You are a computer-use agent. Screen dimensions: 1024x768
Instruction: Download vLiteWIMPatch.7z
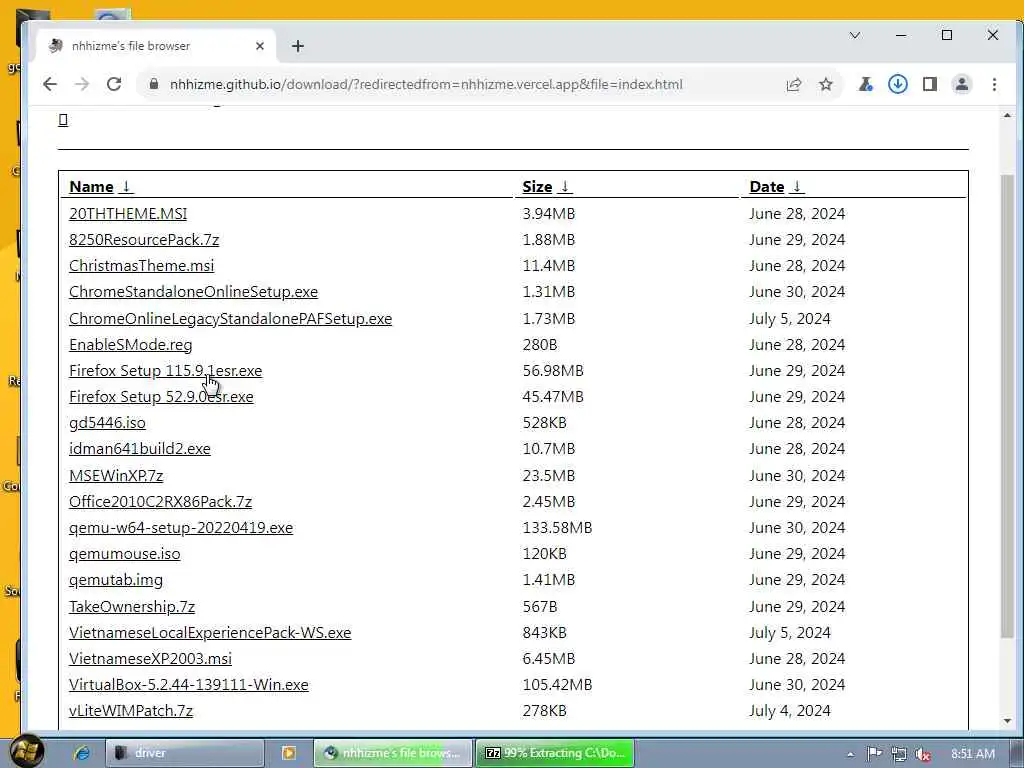pyautogui.click(x=131, y=711)
